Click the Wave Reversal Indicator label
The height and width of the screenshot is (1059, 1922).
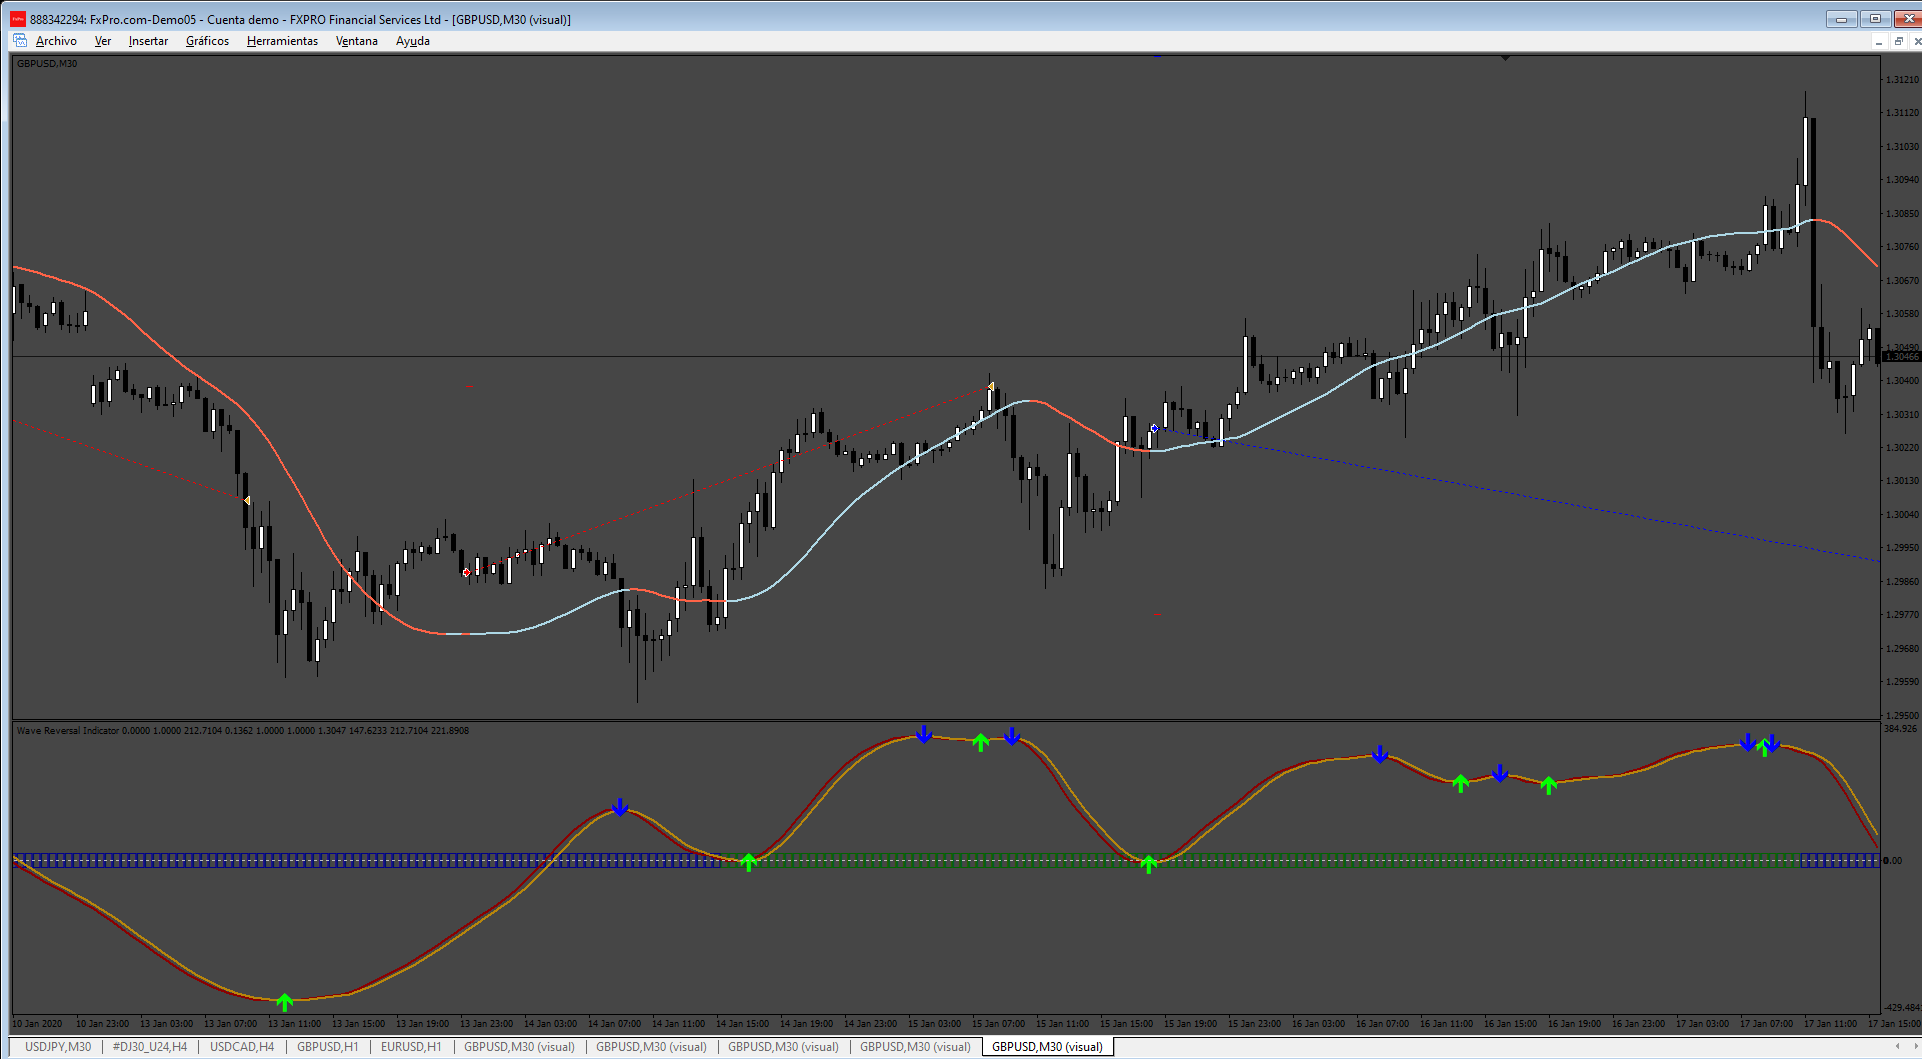67,731
